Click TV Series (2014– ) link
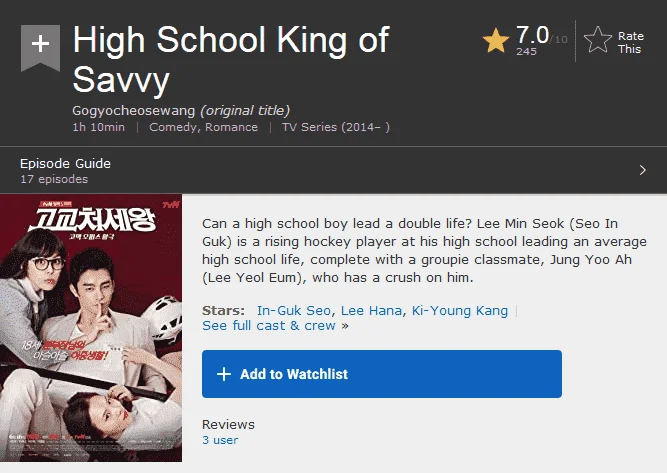 pyautogui.click(x=336, y=127)
